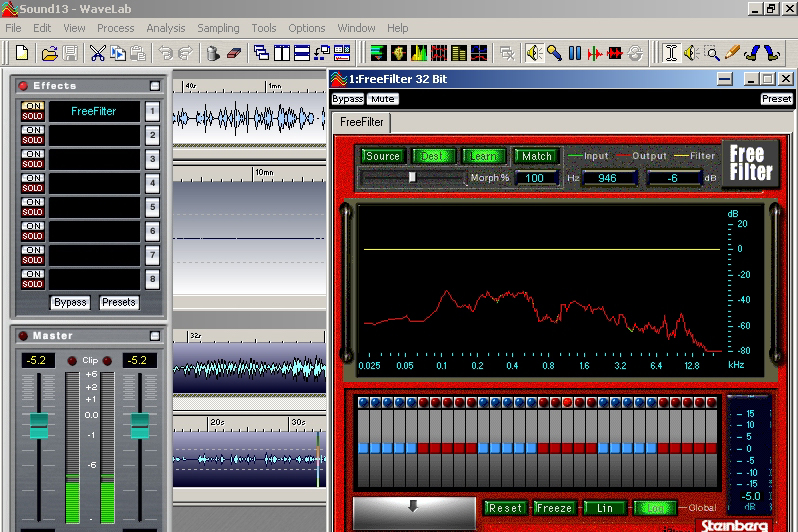Click the Eraser icon in the toolbar
The height and width of the screenshot is (532, 798).
pyautogui.click(x=235, y=52)
